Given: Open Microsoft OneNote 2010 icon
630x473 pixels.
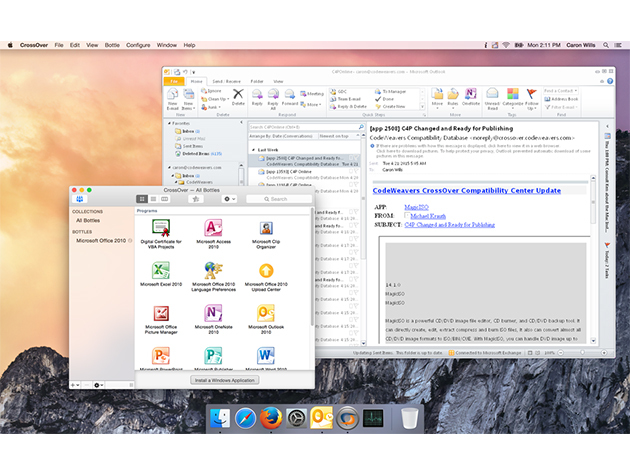Looking at the screenshot, I should tap(212, 313).
